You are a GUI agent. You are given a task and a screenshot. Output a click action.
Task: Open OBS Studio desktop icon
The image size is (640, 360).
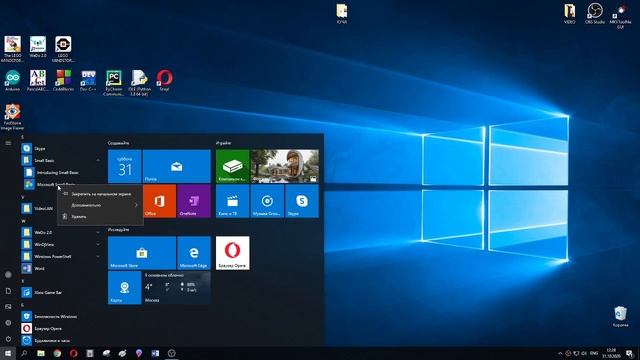pos(595,13)
